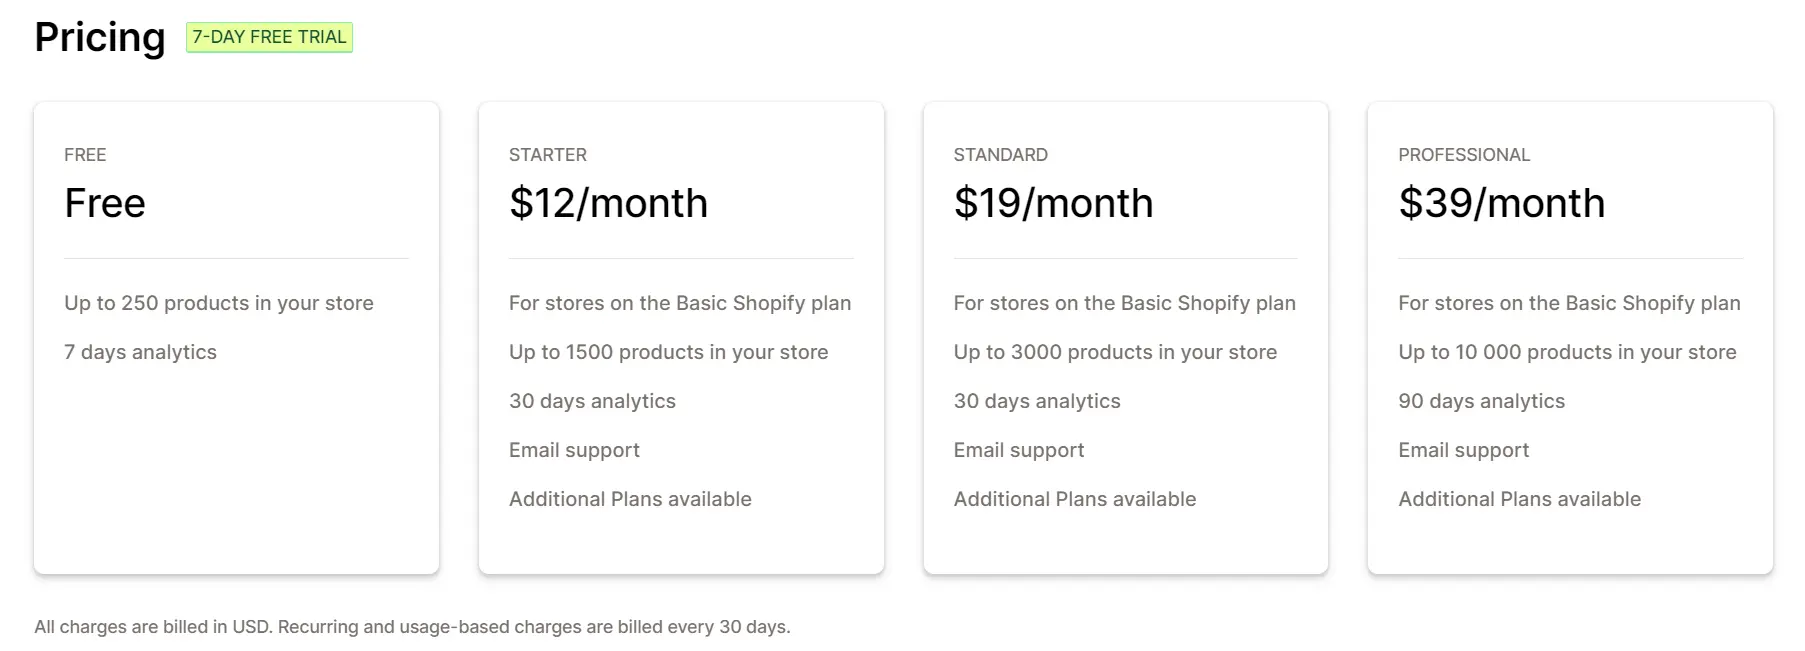Open the FREE plan label
The image size is (1805, 651).
(85, 155)
